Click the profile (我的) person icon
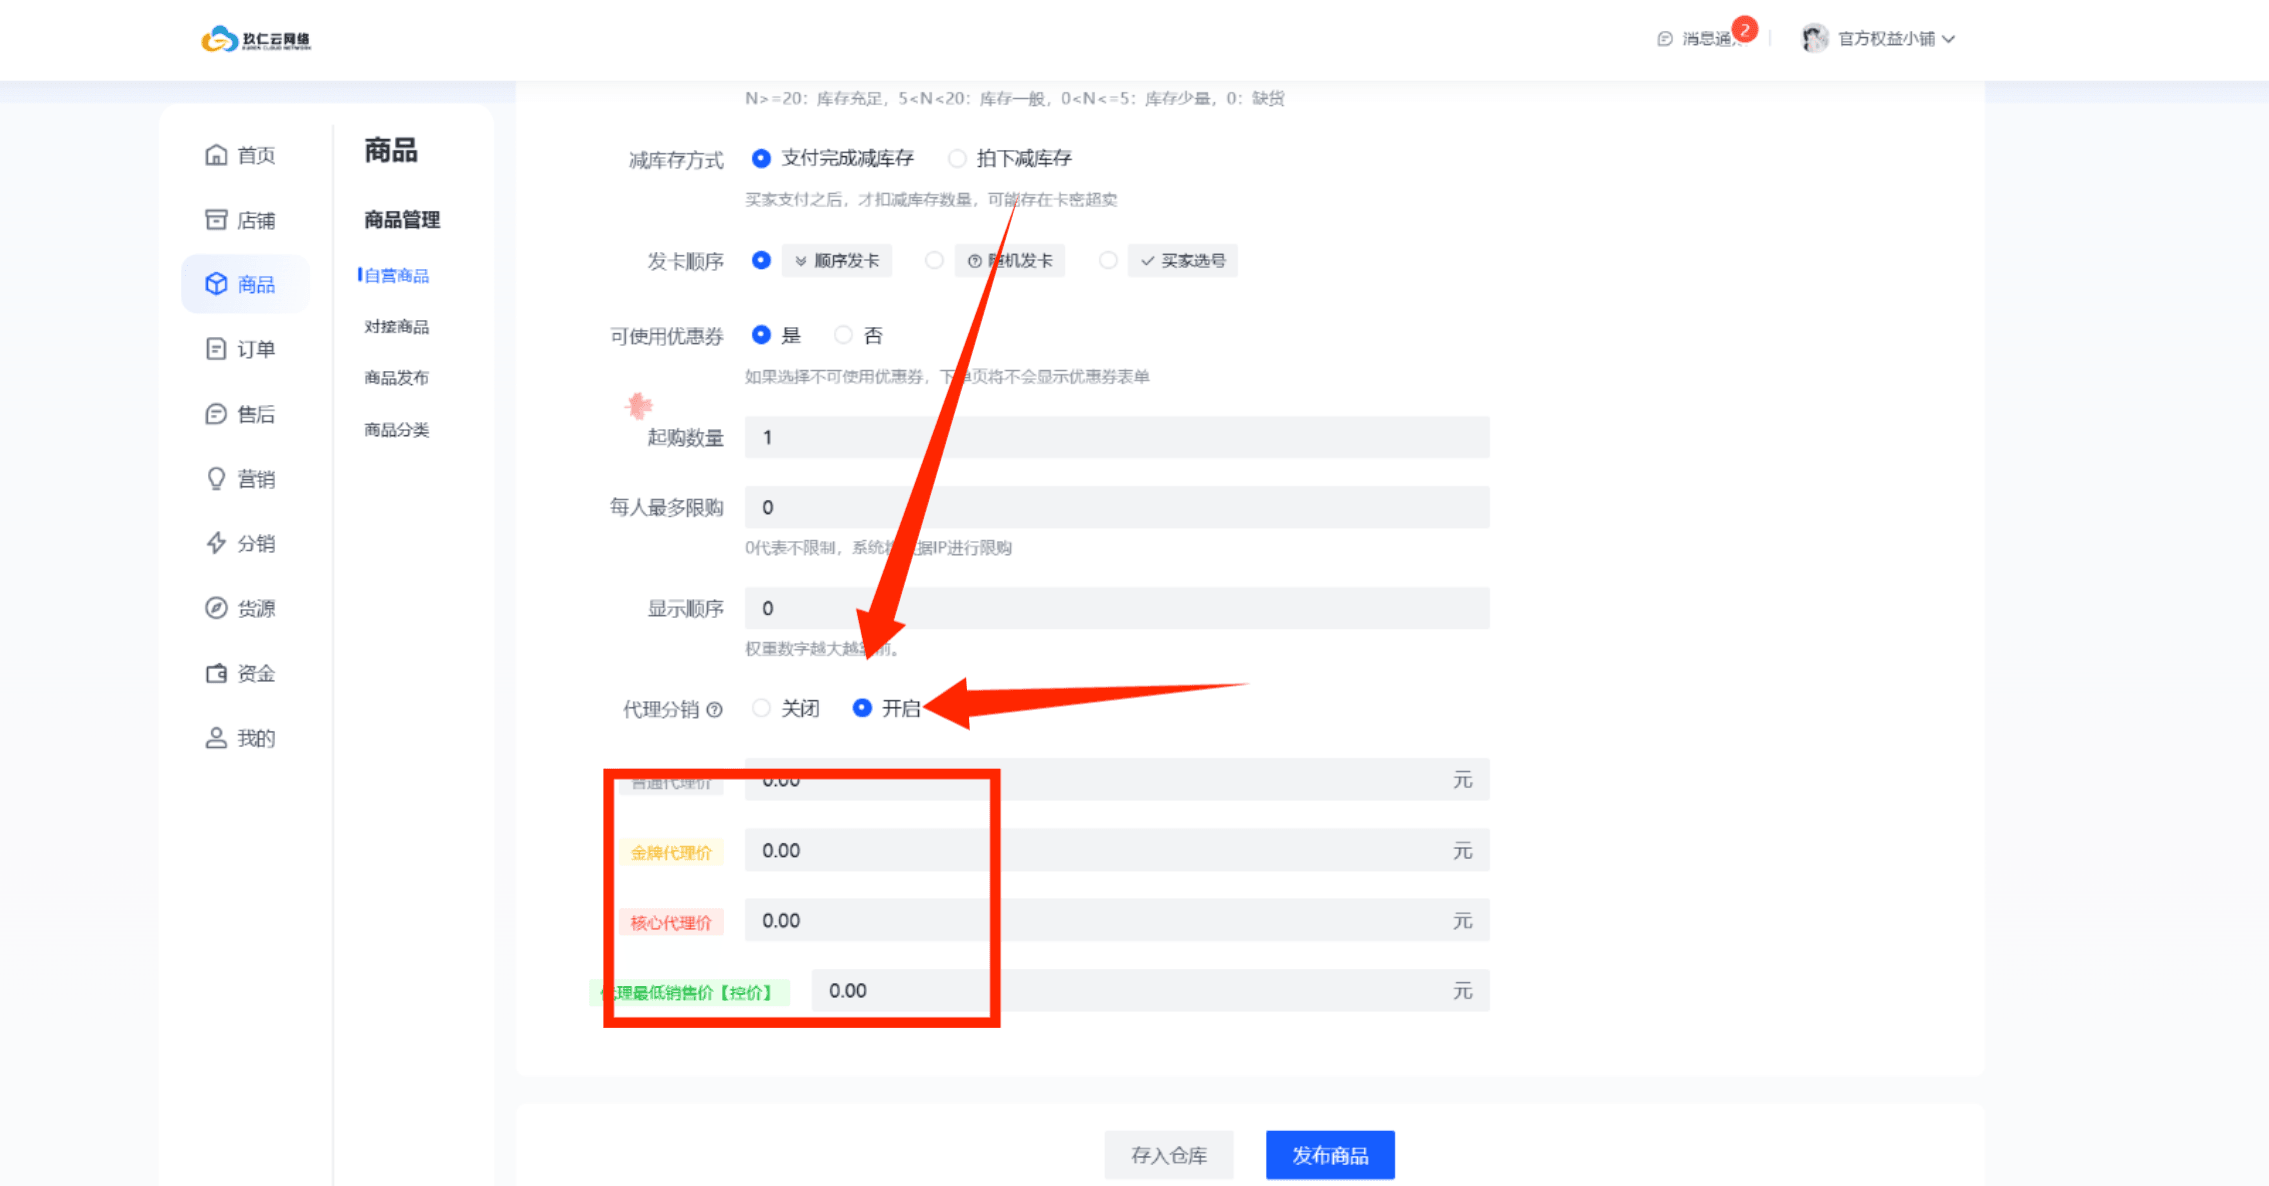 click(x=216, y=738)
